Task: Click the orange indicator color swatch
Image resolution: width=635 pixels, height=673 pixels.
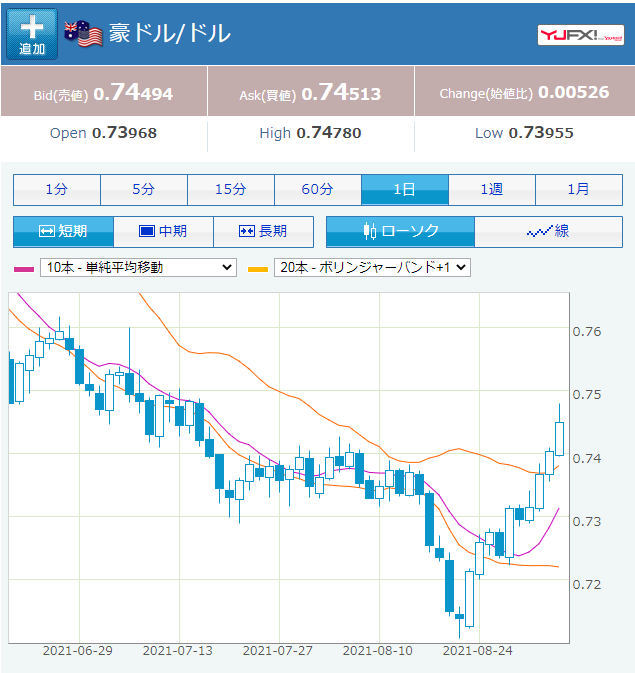Action: click(x=258, y=270)
